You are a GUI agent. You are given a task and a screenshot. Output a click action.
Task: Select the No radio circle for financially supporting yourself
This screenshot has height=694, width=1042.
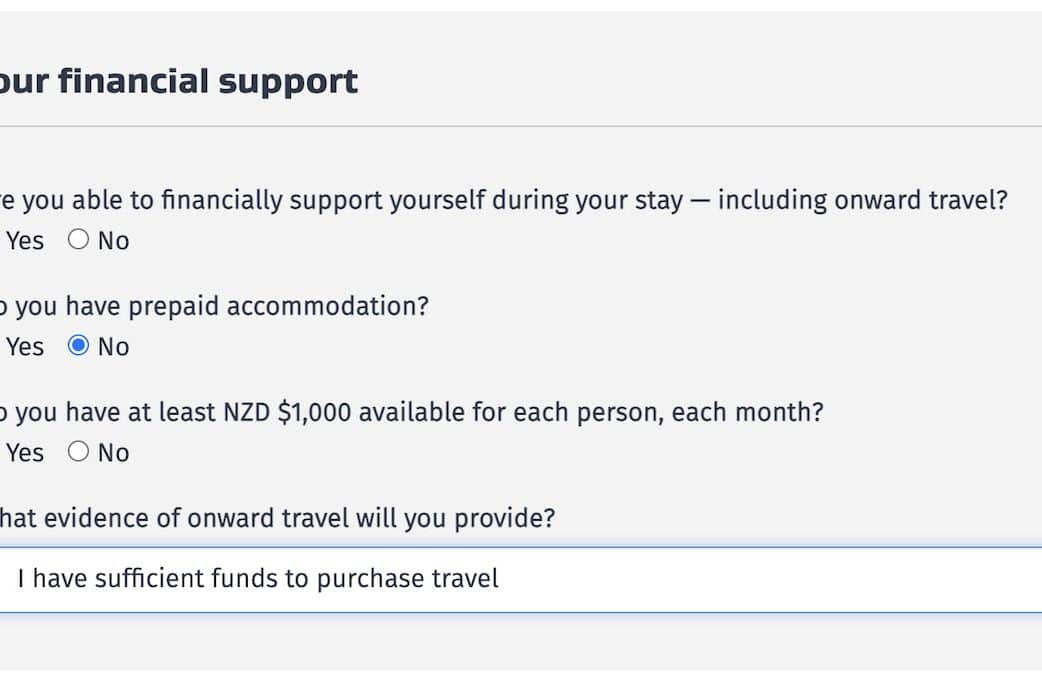click(78, 240)
